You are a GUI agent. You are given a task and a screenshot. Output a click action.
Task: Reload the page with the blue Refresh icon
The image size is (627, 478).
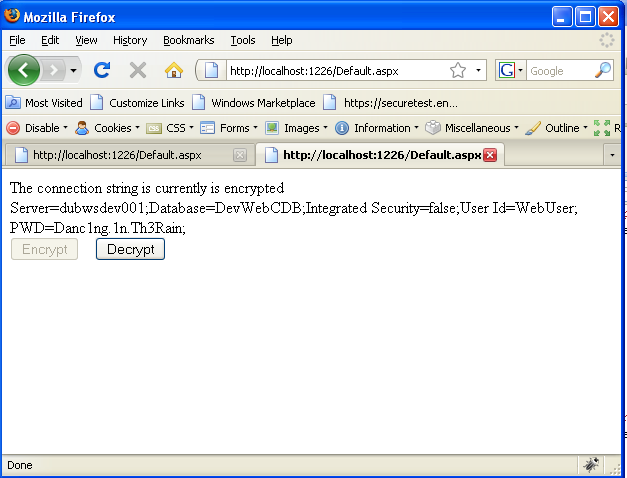tap(102, 70)
